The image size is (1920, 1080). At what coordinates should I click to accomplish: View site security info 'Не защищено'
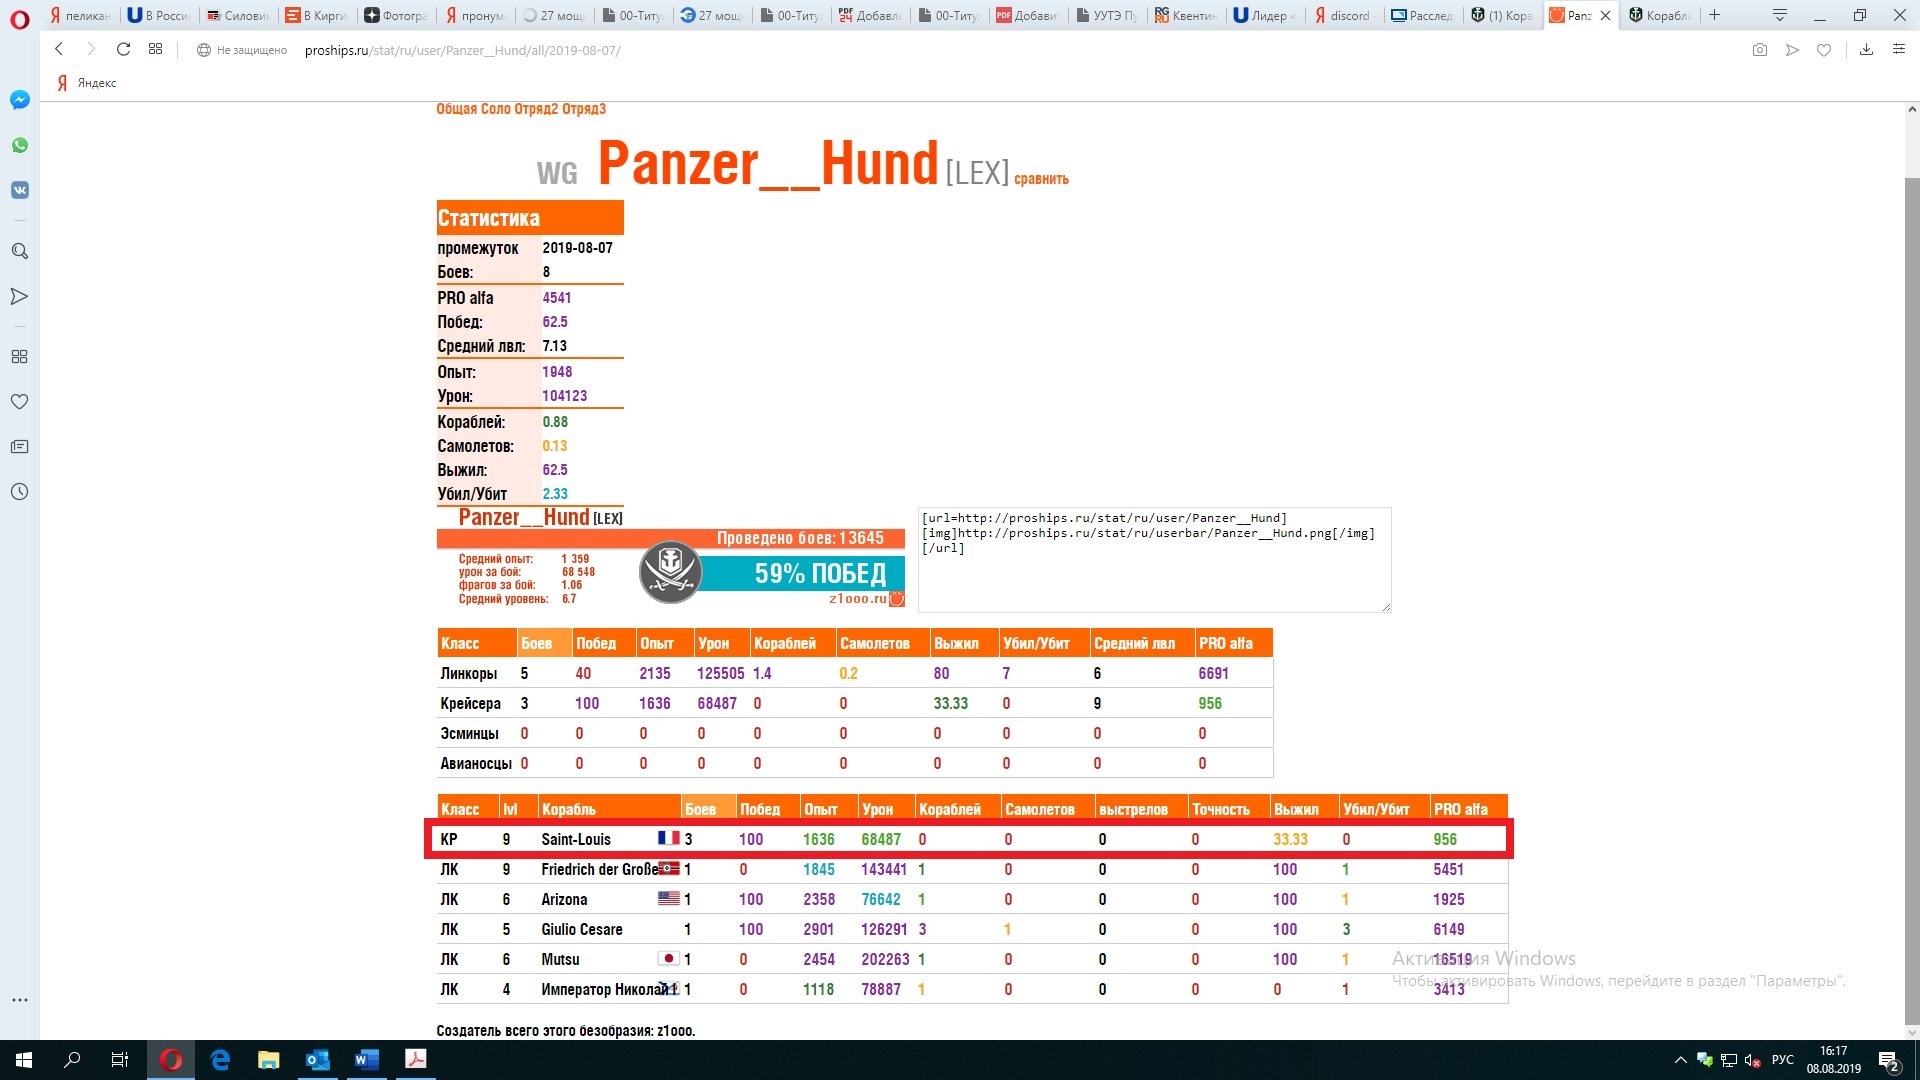pos(242,50)
